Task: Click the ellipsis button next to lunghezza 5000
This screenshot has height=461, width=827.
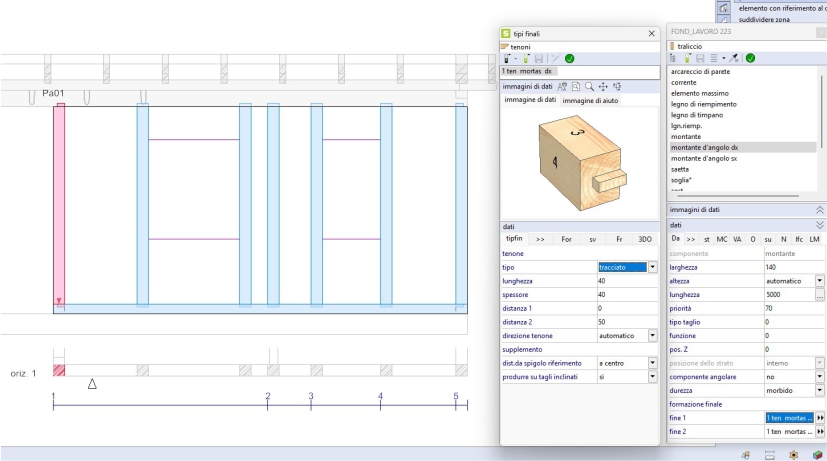Action: 820,296
